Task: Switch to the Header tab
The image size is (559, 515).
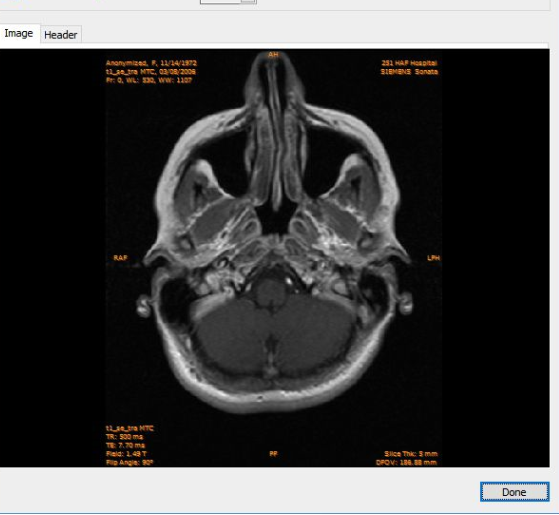Action: 61,35
